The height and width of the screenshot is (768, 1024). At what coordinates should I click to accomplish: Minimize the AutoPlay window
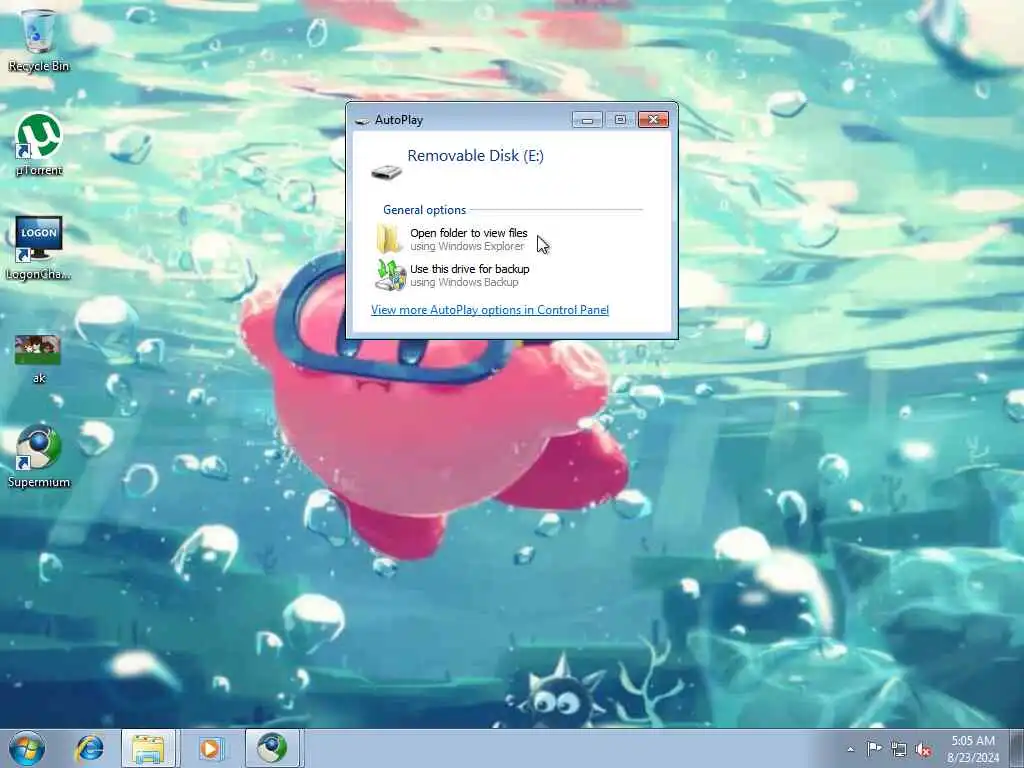[587, 120]
